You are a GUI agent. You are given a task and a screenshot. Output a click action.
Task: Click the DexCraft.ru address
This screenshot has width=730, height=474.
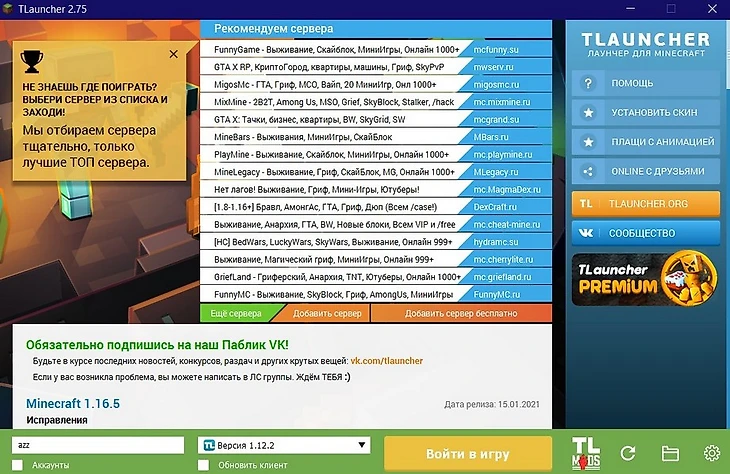pyautogui.click(x=495, y=207)
